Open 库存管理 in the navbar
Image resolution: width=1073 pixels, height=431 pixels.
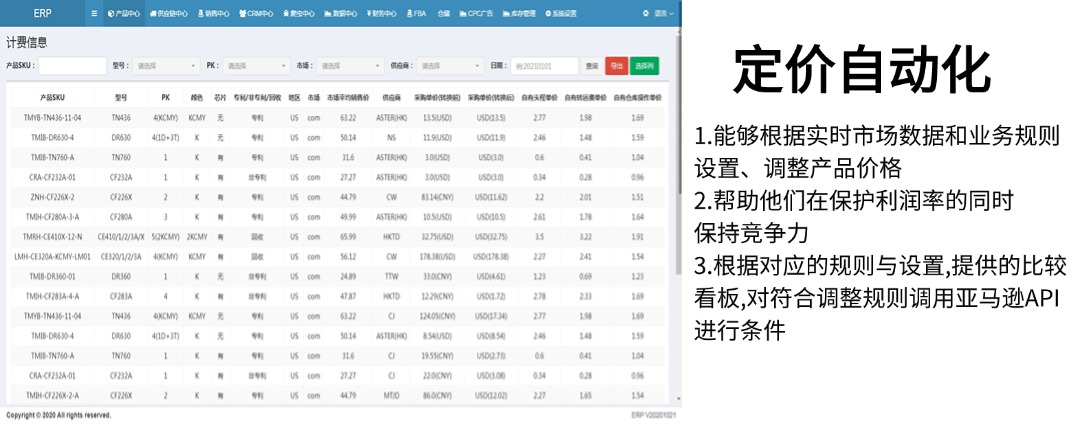coord(521,14)
